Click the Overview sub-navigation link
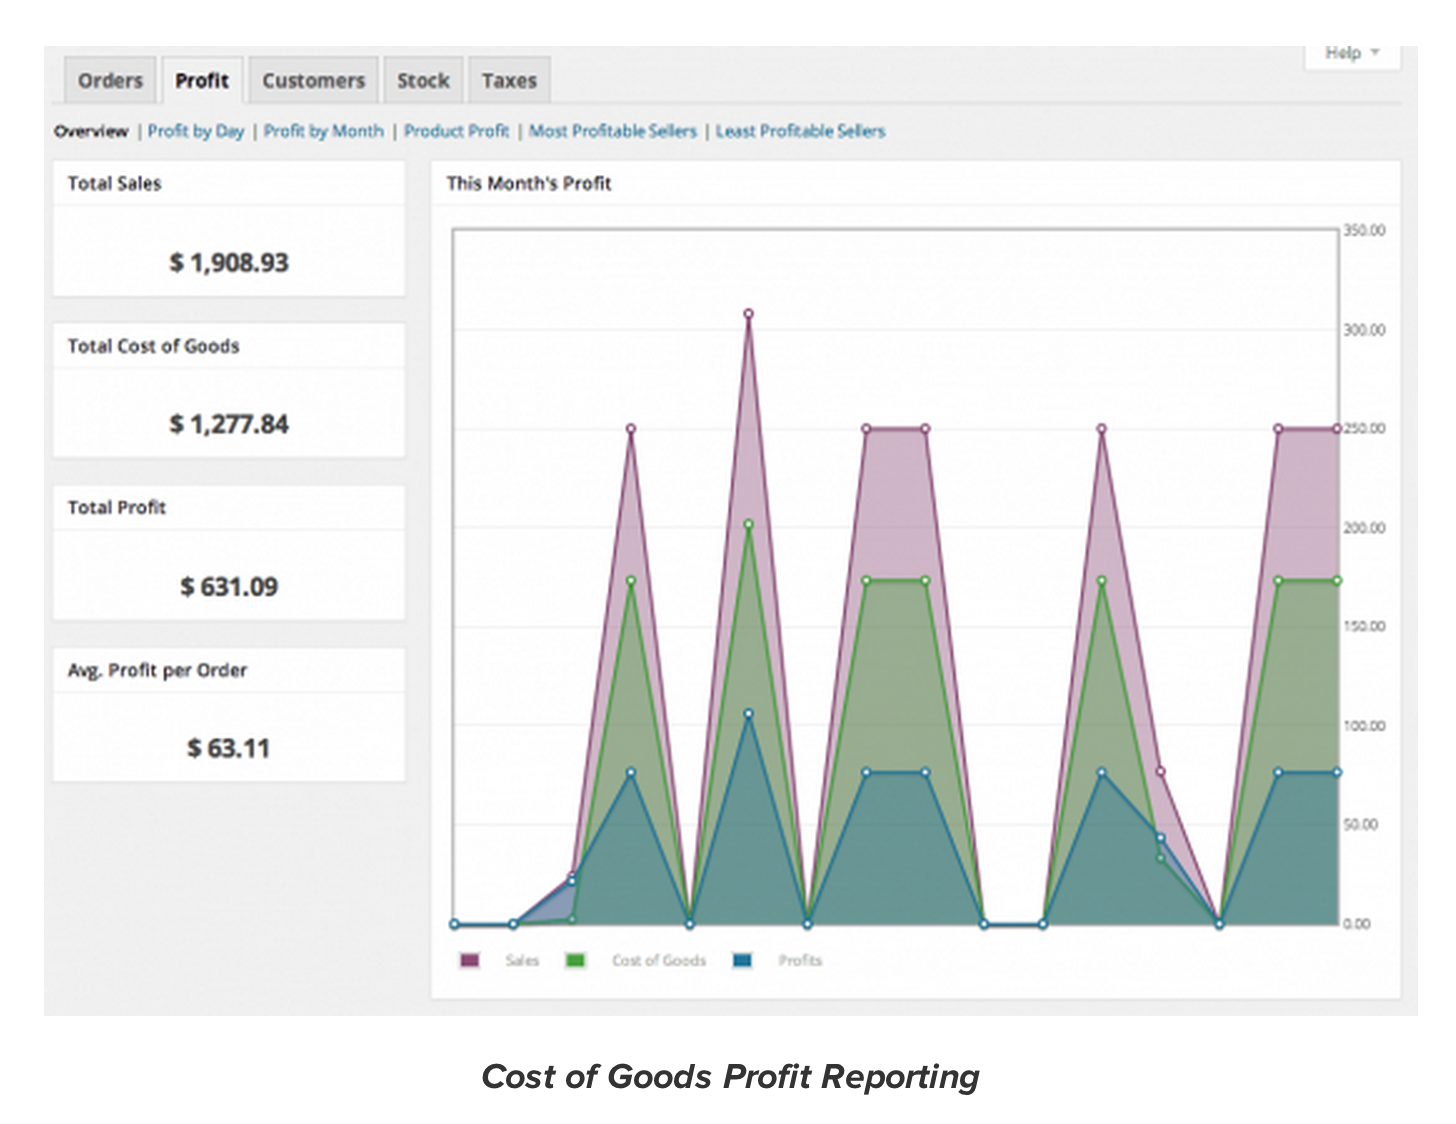The image size is (1456, 1124). click(x=91, y=131)
